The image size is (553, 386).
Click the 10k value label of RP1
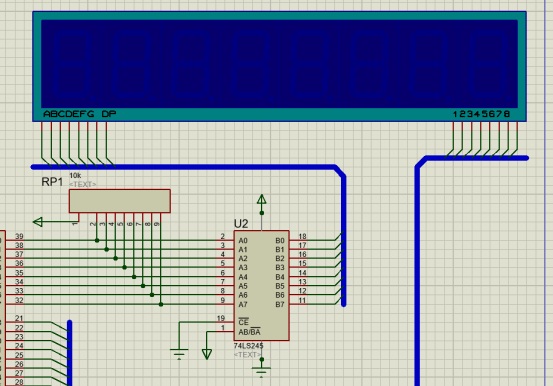pyautogui.click(x=75, y=175)
